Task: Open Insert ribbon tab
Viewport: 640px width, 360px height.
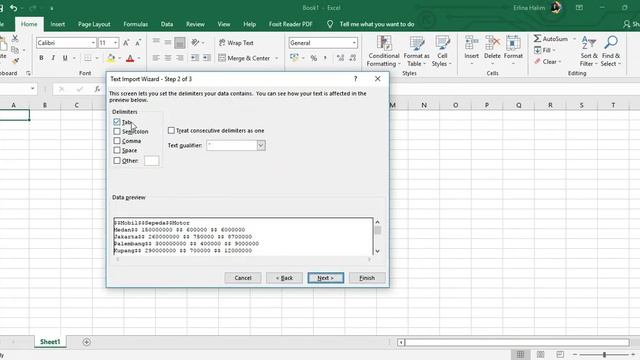Action: coord(58,24)
